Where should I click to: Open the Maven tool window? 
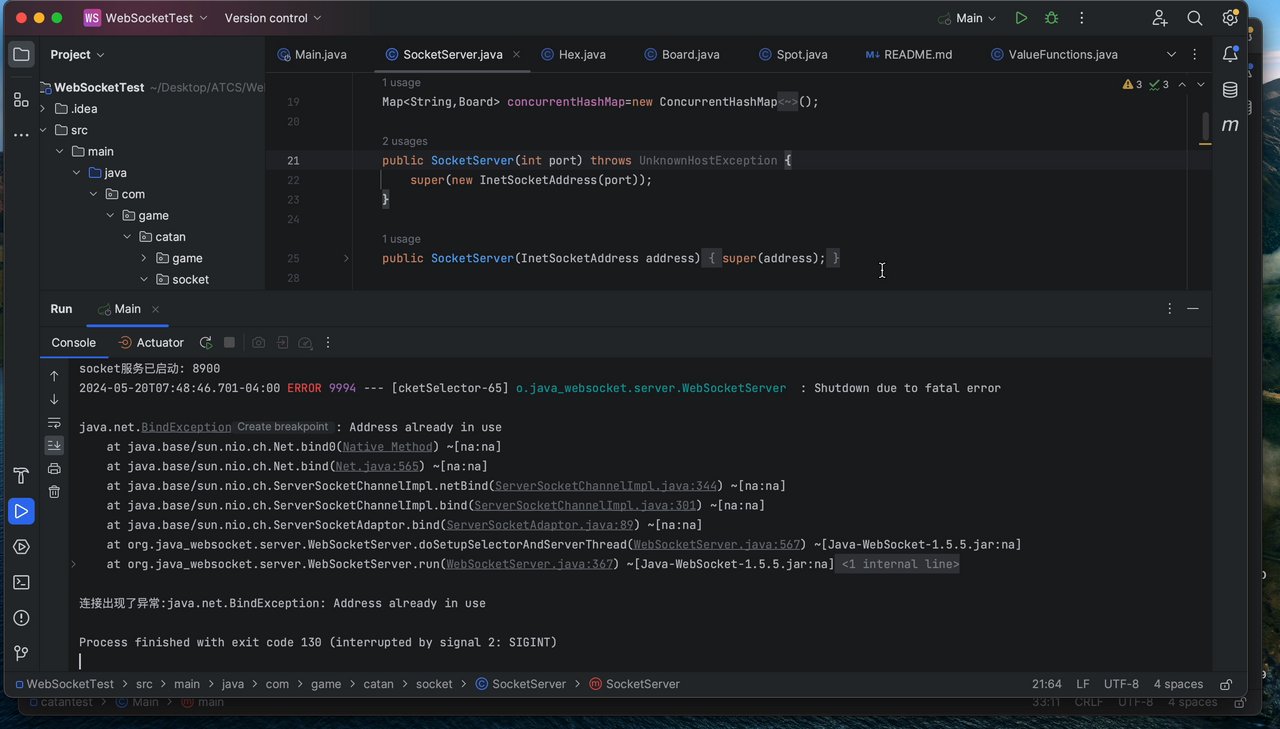[x=1230, y=125]
